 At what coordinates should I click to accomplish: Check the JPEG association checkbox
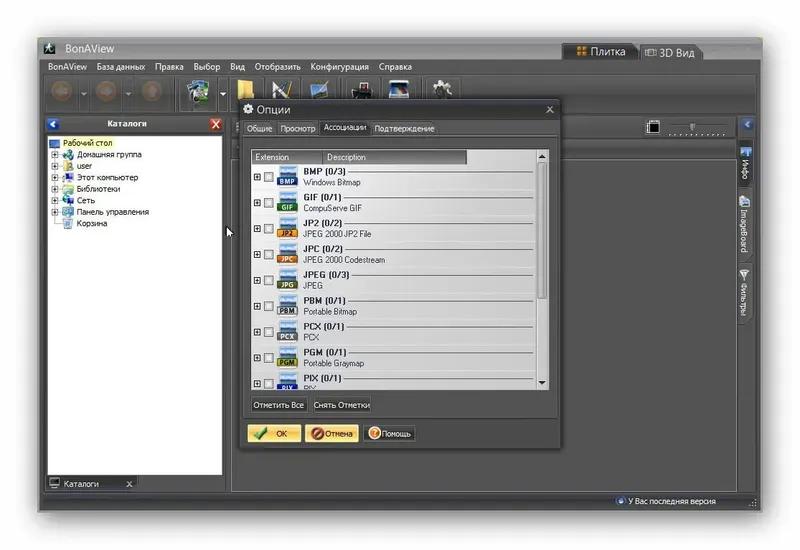click(x=269, y=281)
